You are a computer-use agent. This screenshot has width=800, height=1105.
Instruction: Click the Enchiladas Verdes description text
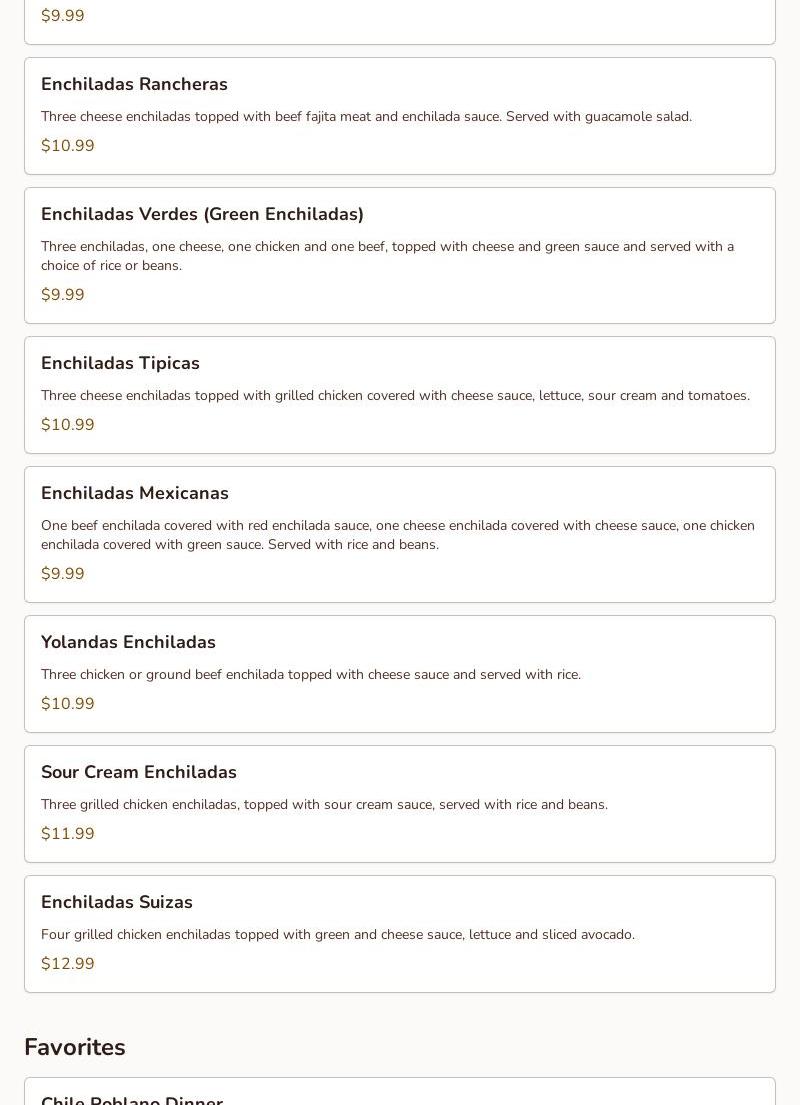point(387,255)
